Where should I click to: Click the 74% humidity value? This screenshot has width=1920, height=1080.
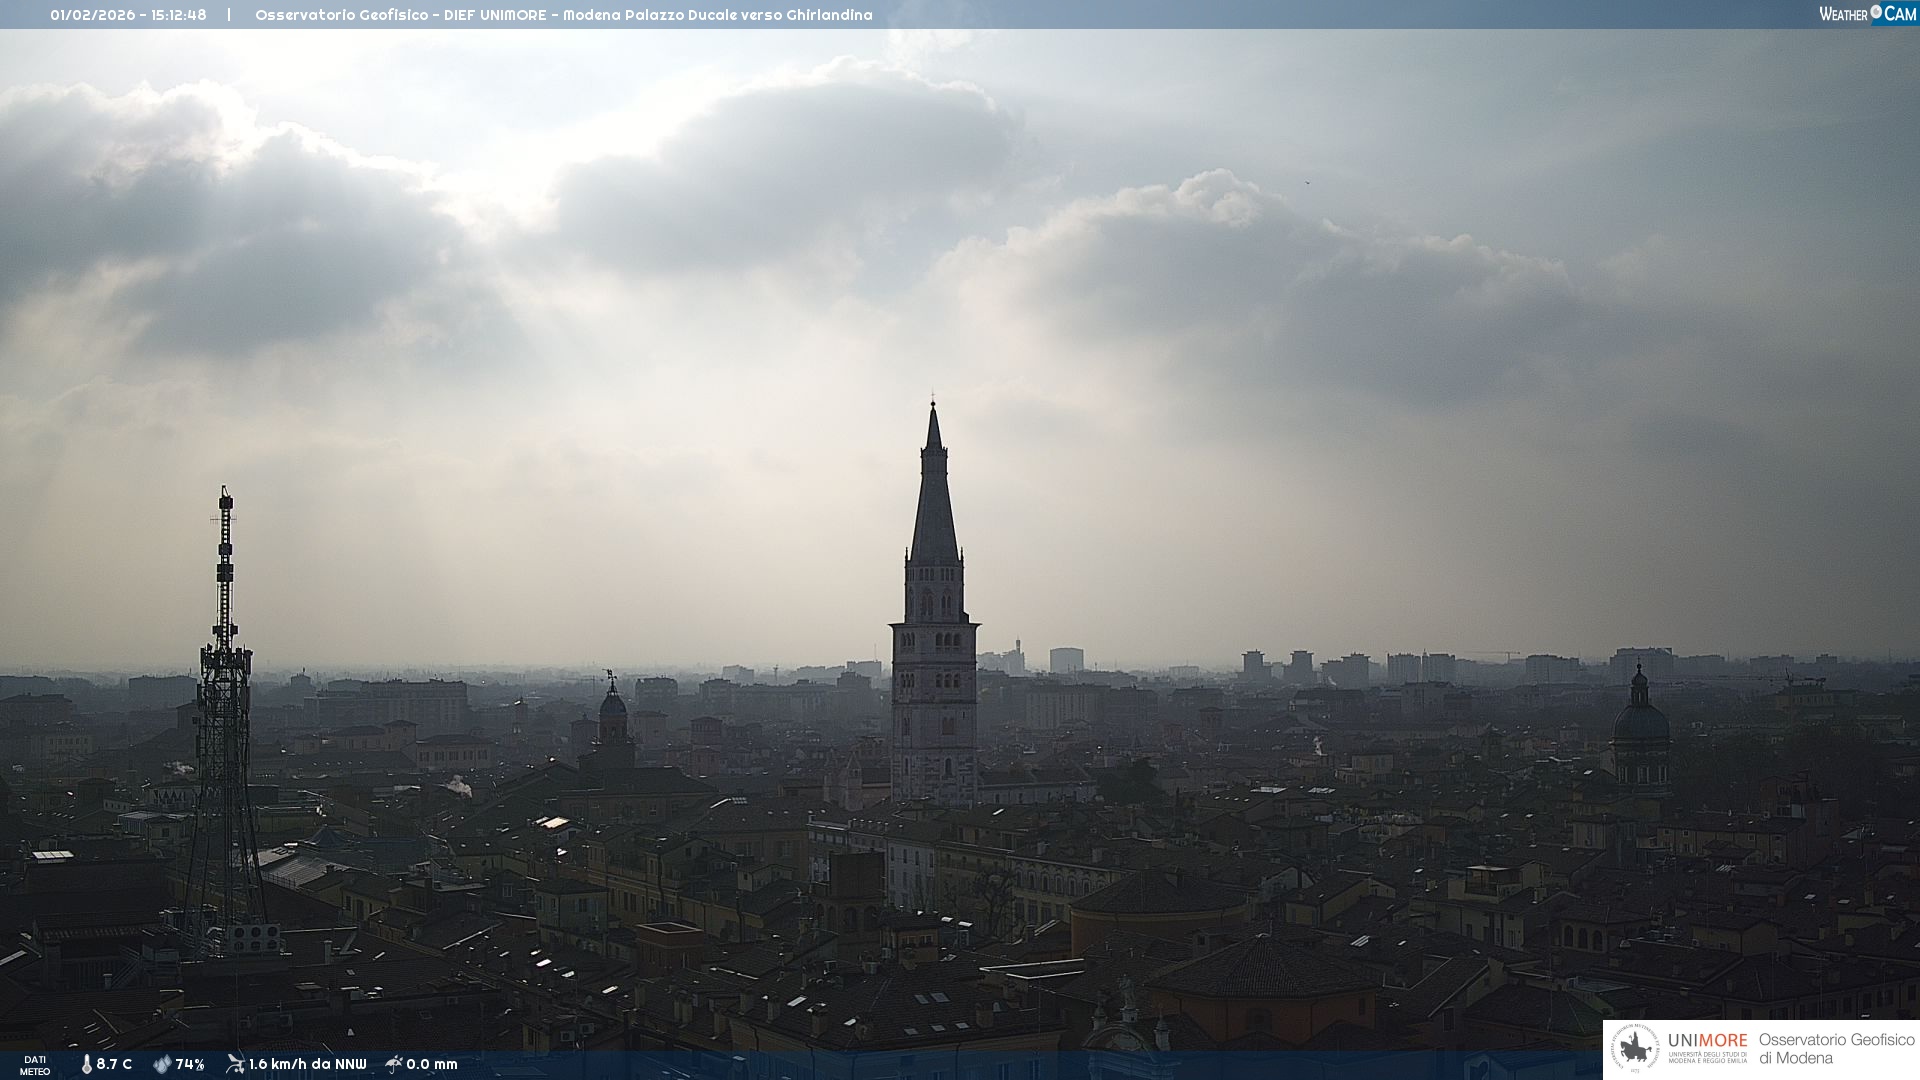(x=190, y=1064)
